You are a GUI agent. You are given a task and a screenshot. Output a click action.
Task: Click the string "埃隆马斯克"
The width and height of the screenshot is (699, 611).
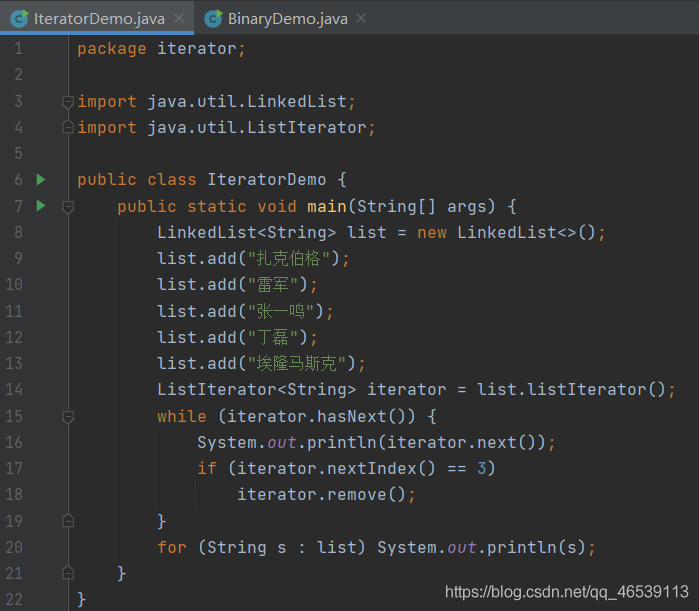point(296,363)
